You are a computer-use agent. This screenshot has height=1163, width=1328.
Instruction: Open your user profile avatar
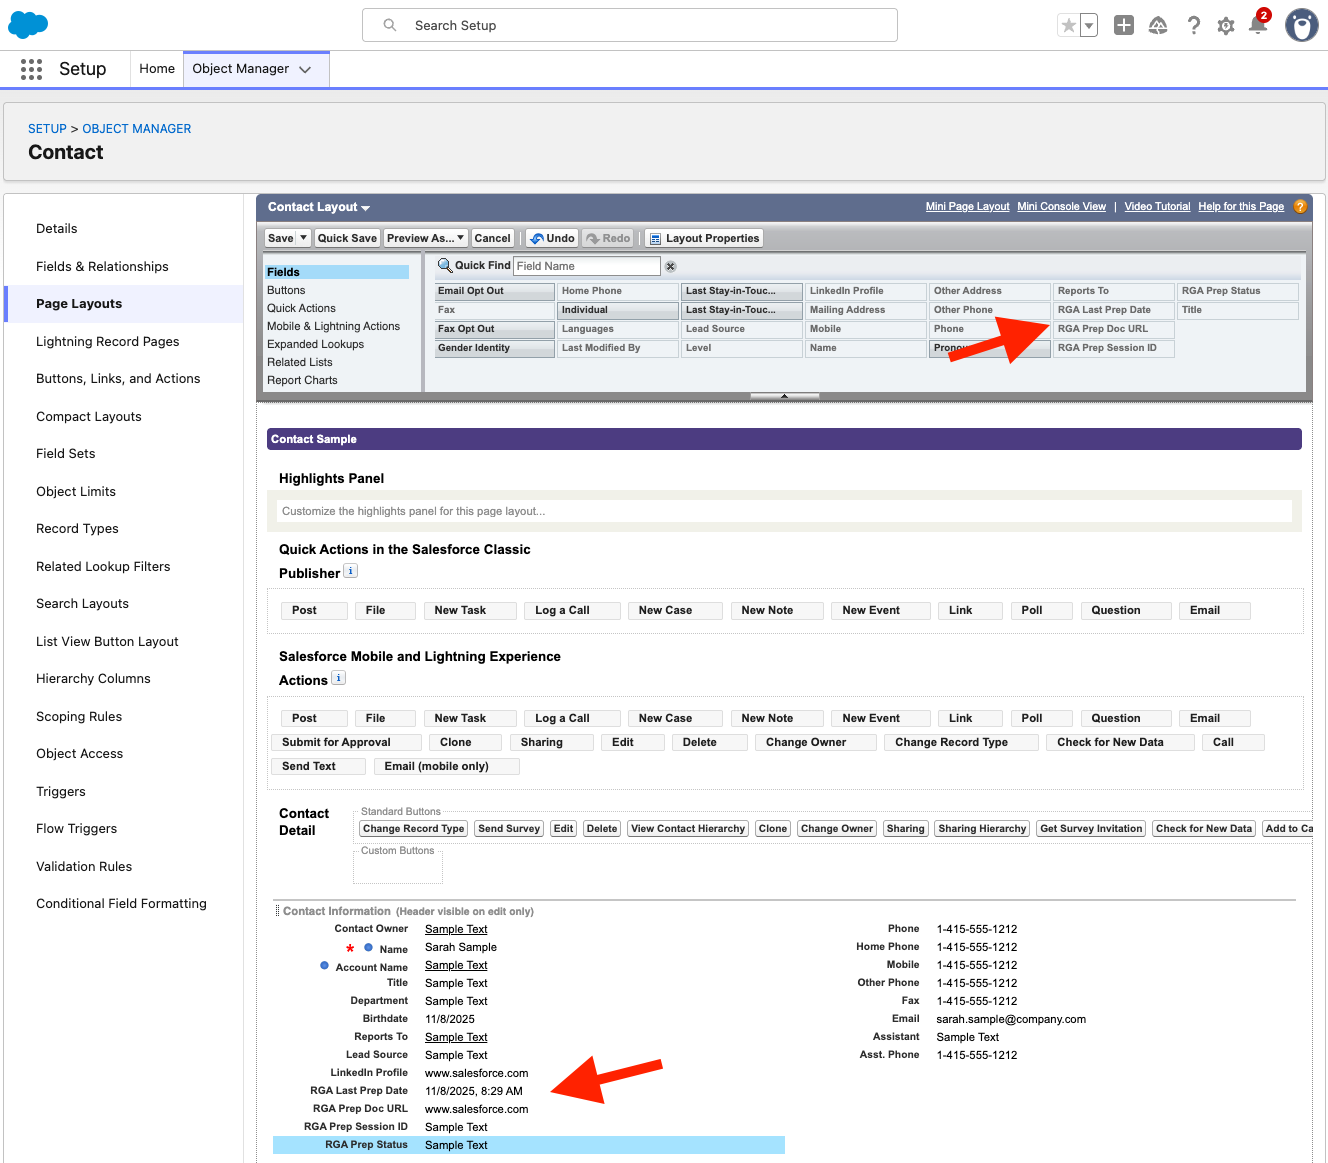click(1301, 25)
